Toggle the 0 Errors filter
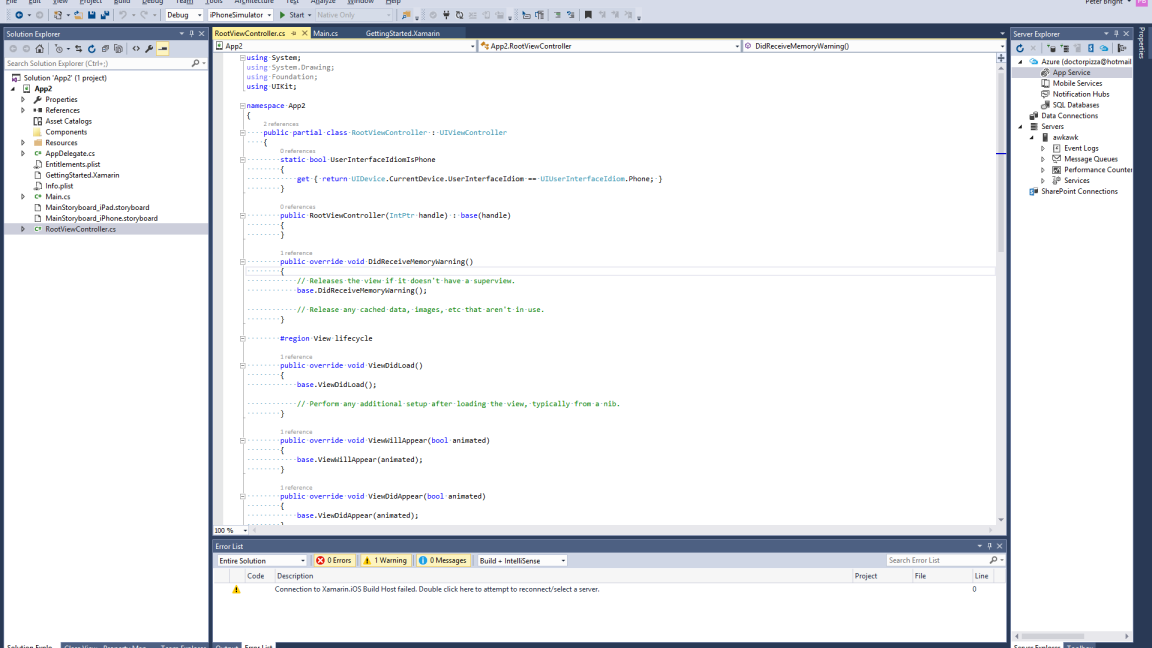Screen dimensions: 1152x648 [x=334, y=561]
